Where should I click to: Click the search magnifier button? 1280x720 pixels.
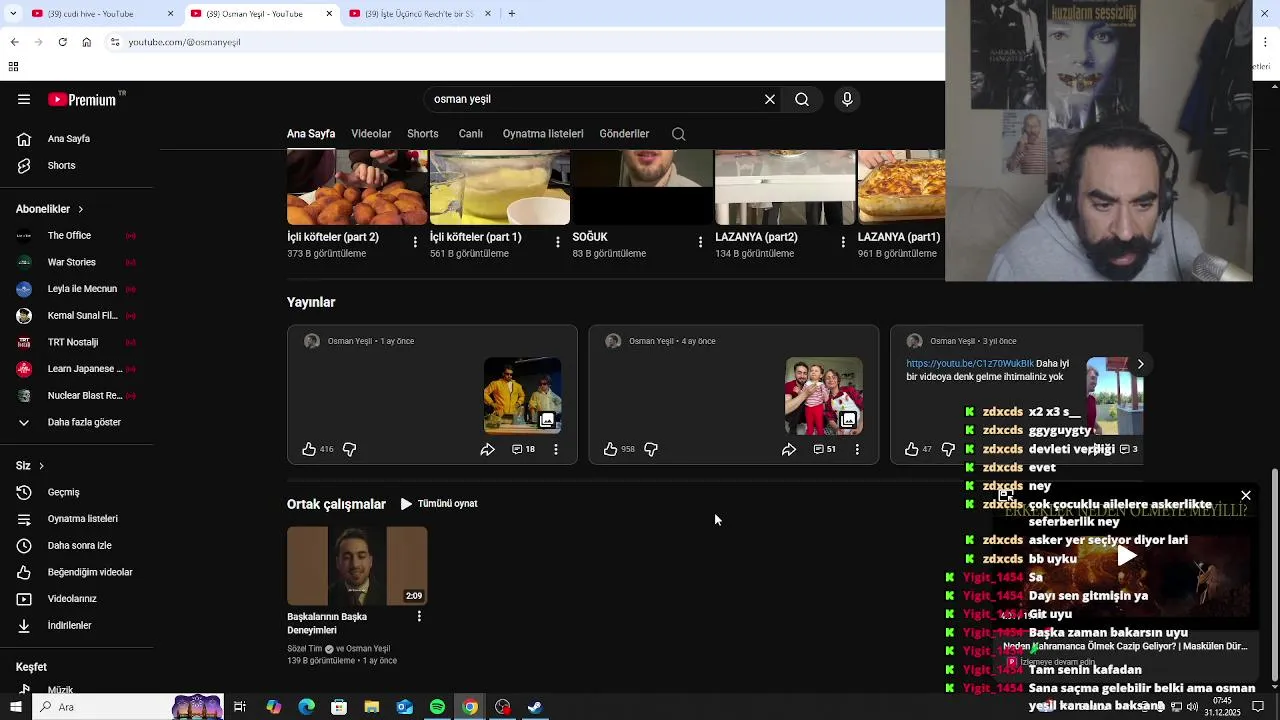tap(802, 99)
